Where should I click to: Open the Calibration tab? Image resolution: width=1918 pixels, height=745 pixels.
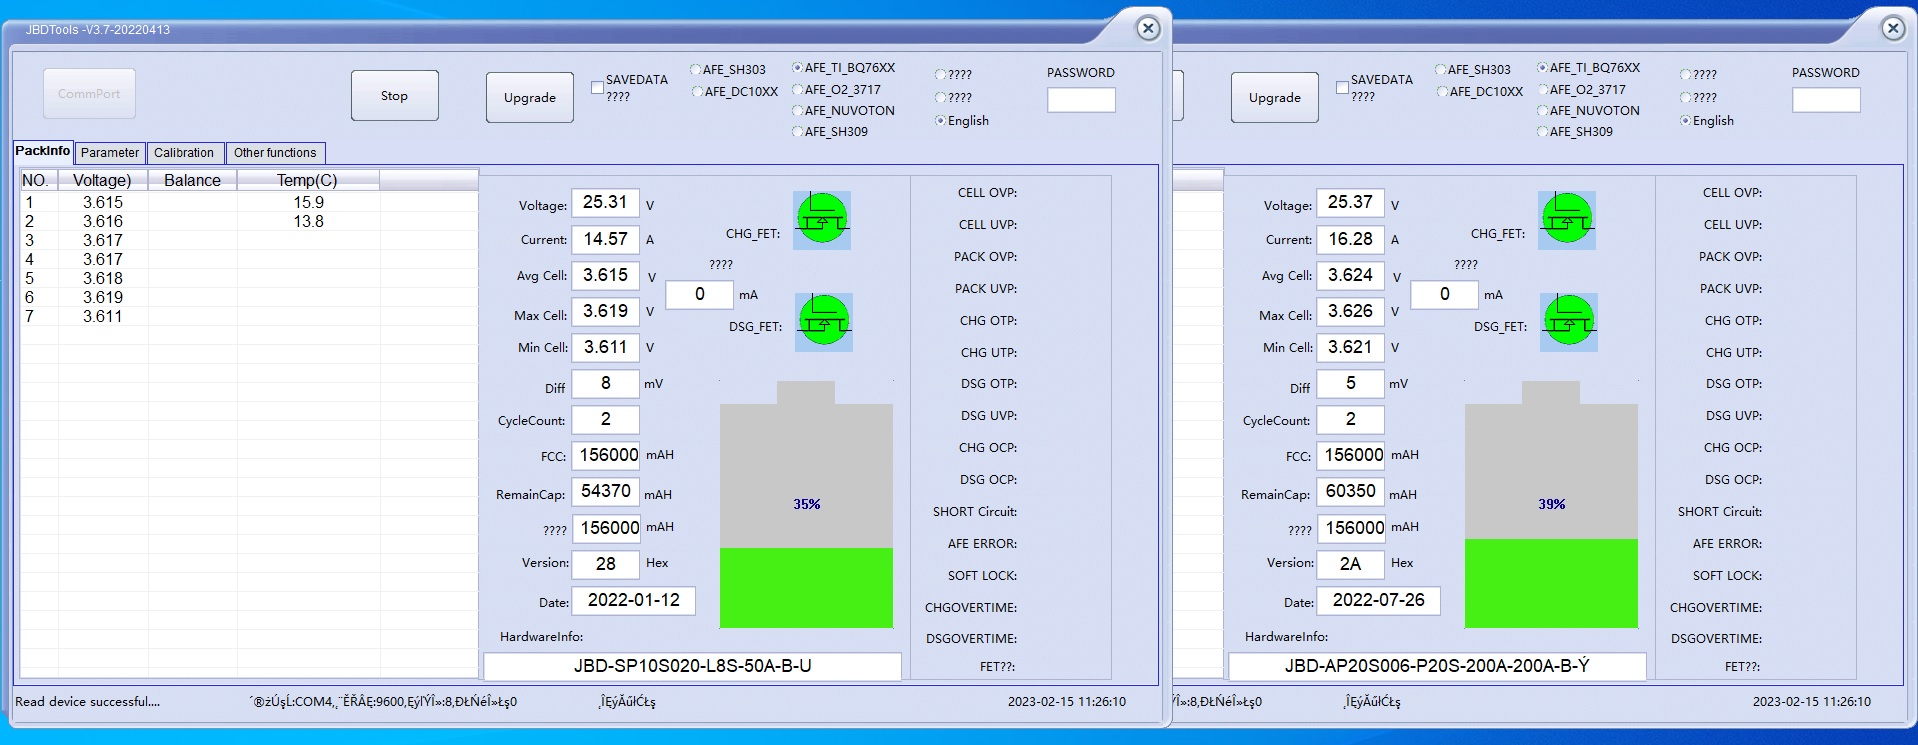[184, 153]
